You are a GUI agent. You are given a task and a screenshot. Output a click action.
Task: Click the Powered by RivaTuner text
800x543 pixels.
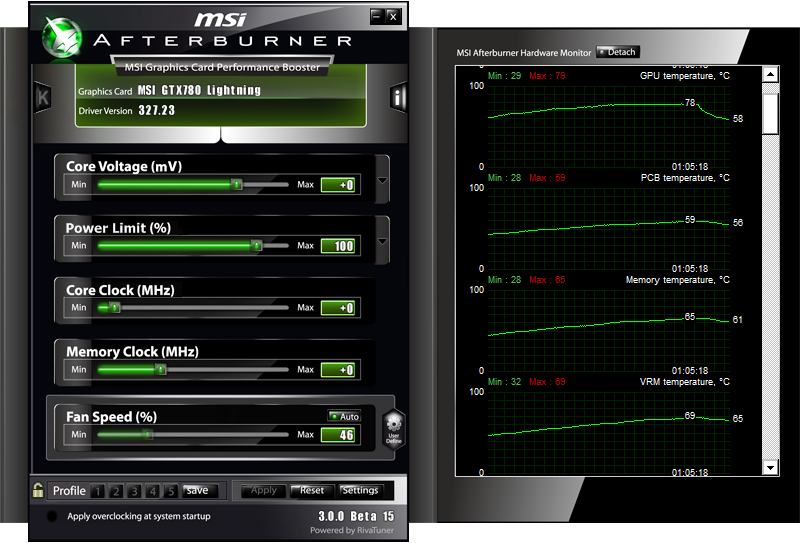tap(352, 530)
